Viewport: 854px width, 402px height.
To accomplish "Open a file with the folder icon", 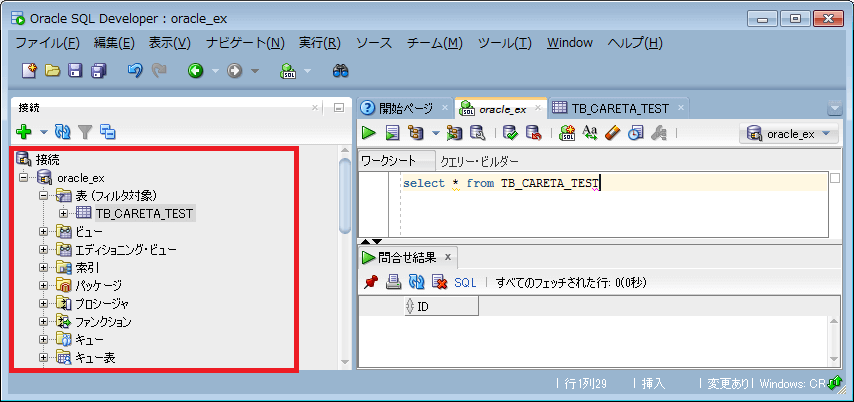I will click(x=52, y=70).
